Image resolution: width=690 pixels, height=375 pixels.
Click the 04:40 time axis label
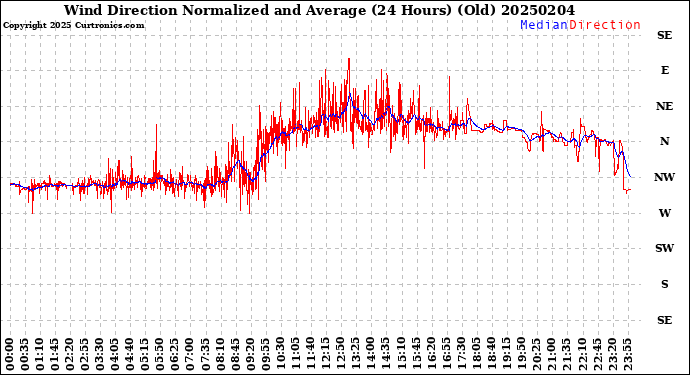click(129, 355)
